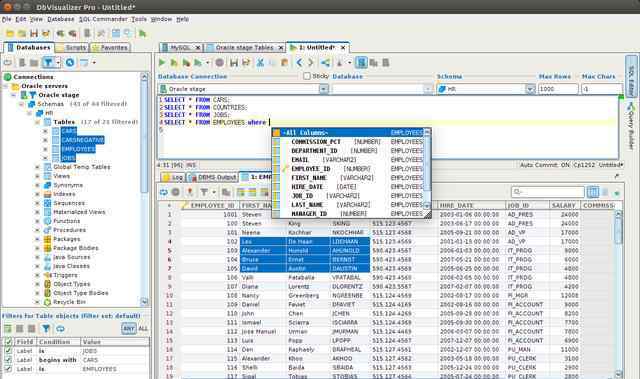
Task: Switch to the MySQL editor tab
Action: click(180, 48)
